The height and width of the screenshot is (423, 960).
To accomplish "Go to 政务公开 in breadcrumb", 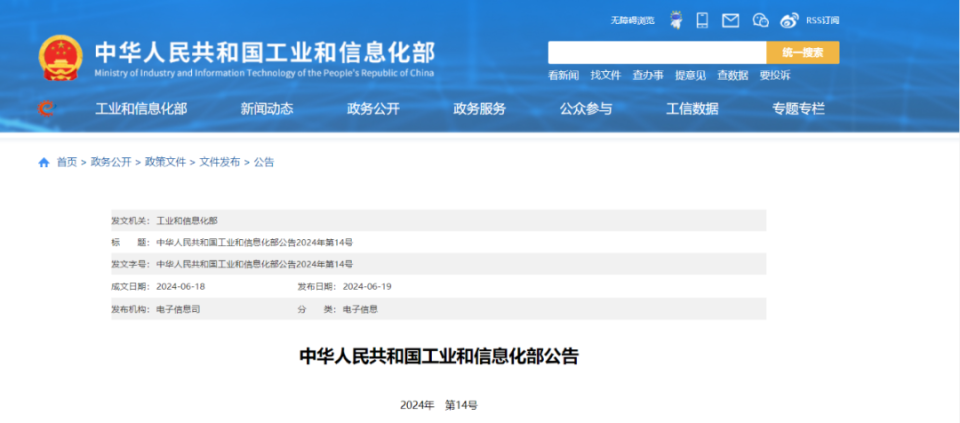I will 111,162.
